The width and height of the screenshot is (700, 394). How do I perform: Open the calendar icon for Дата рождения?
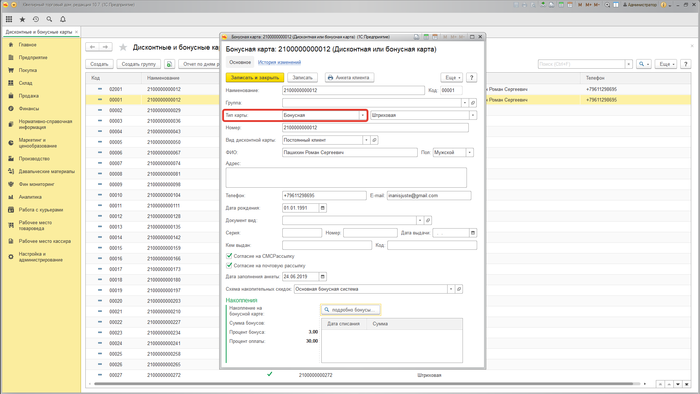point(323,208)
